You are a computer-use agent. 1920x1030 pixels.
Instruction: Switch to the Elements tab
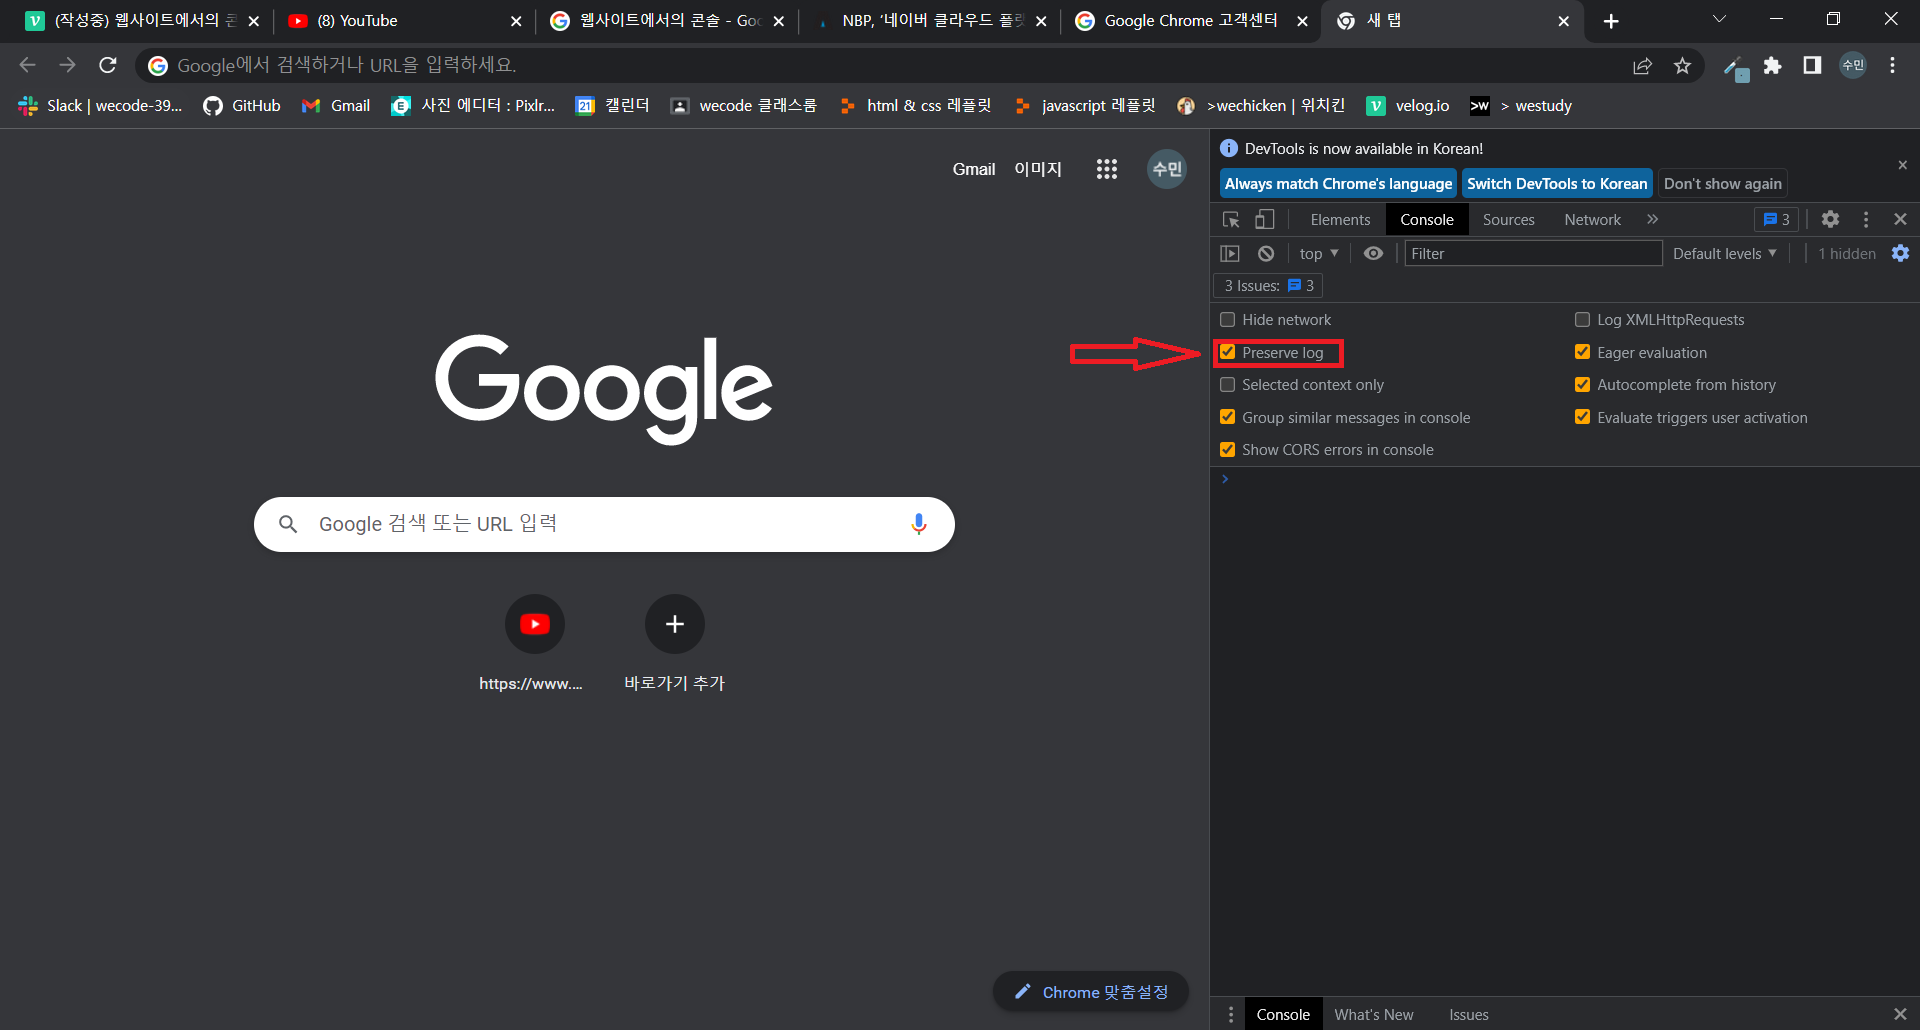pos(1340,220)
